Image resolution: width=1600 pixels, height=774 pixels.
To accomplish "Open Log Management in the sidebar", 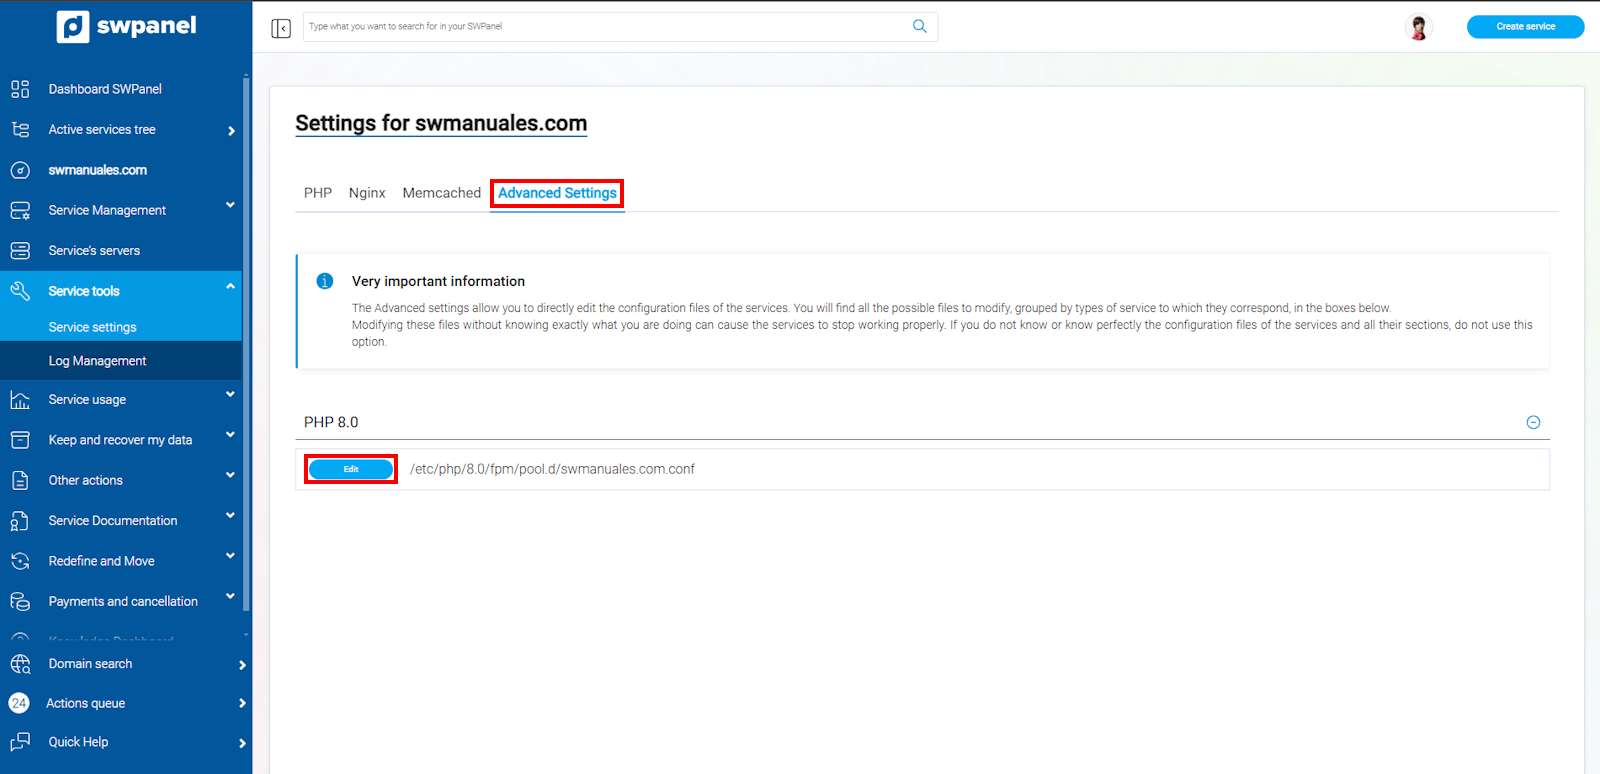I will coord(98,361).
